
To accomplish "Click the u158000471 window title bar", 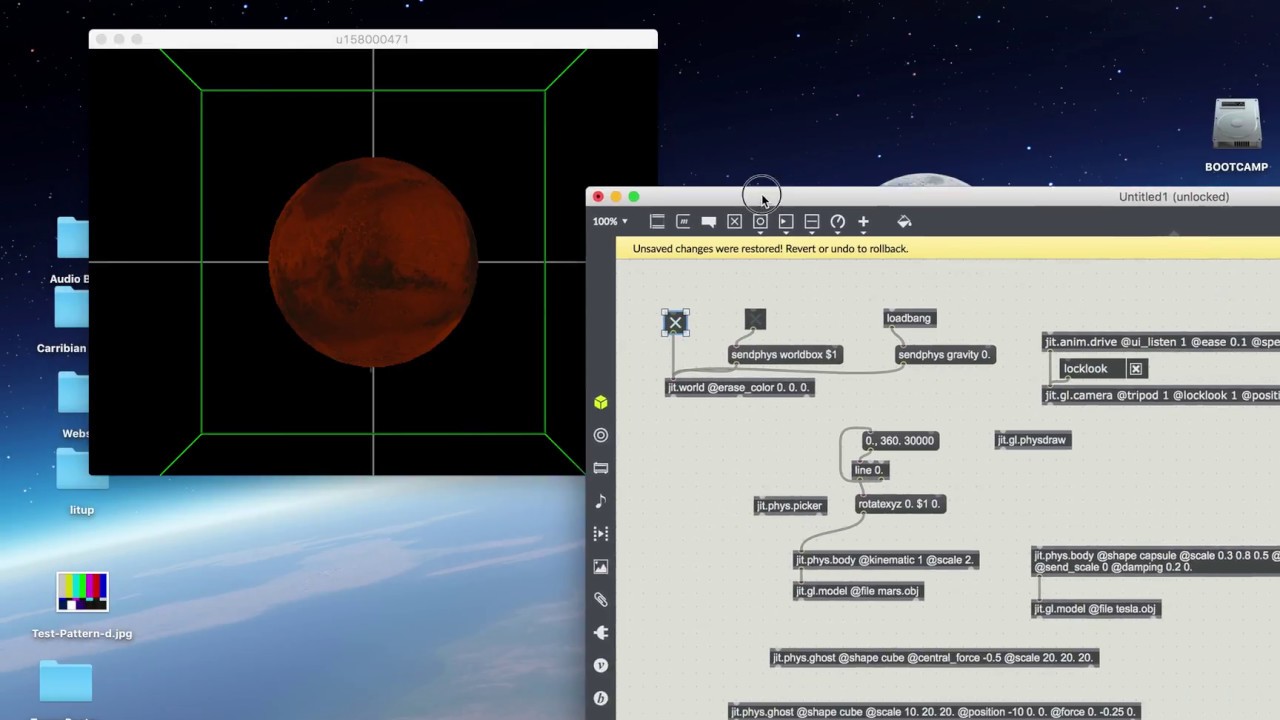I will coord(372,39).
